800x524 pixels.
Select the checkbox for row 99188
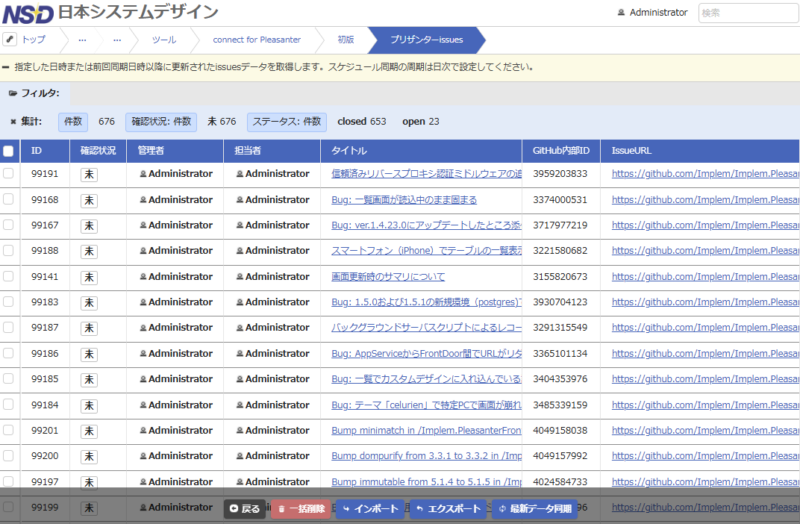coord(9,251)
